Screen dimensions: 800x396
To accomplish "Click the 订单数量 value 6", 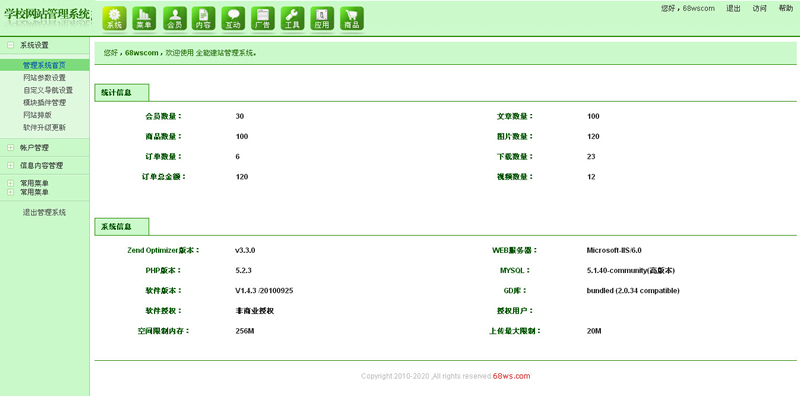I will [238, 157].
